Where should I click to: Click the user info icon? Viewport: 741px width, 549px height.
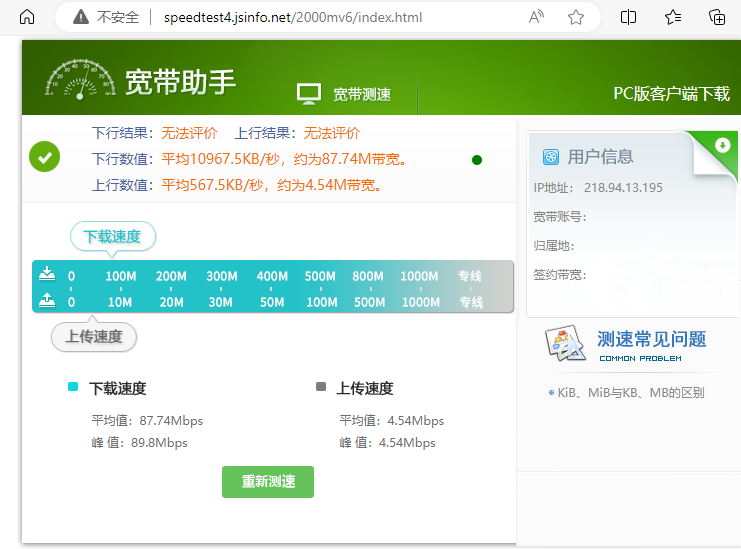(550, 156)
